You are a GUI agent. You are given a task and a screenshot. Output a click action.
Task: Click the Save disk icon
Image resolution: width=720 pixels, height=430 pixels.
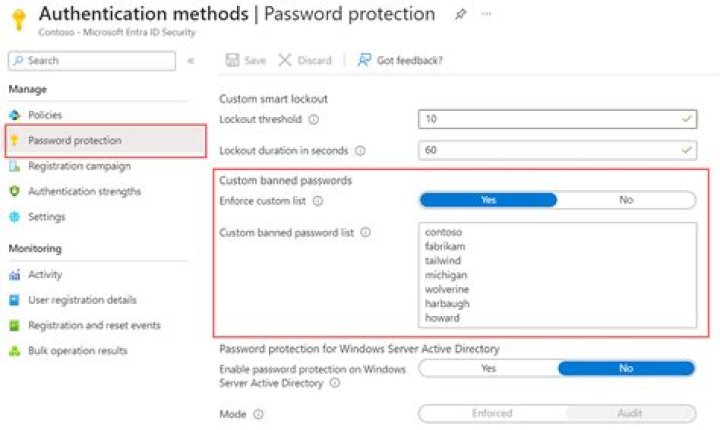pos(232,60)
